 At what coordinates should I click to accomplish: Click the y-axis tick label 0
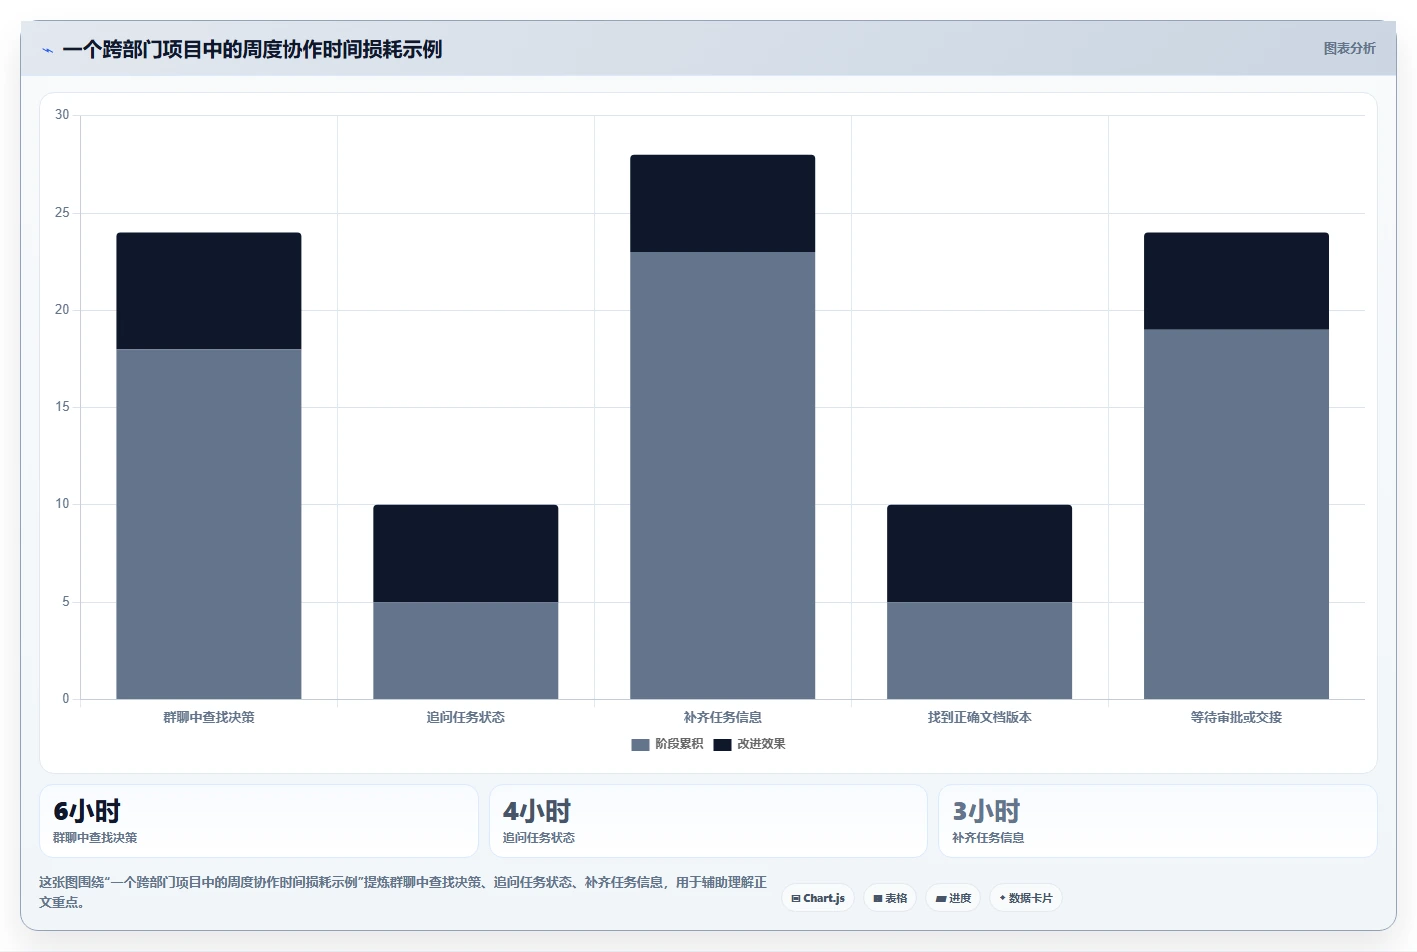point(66,699)
